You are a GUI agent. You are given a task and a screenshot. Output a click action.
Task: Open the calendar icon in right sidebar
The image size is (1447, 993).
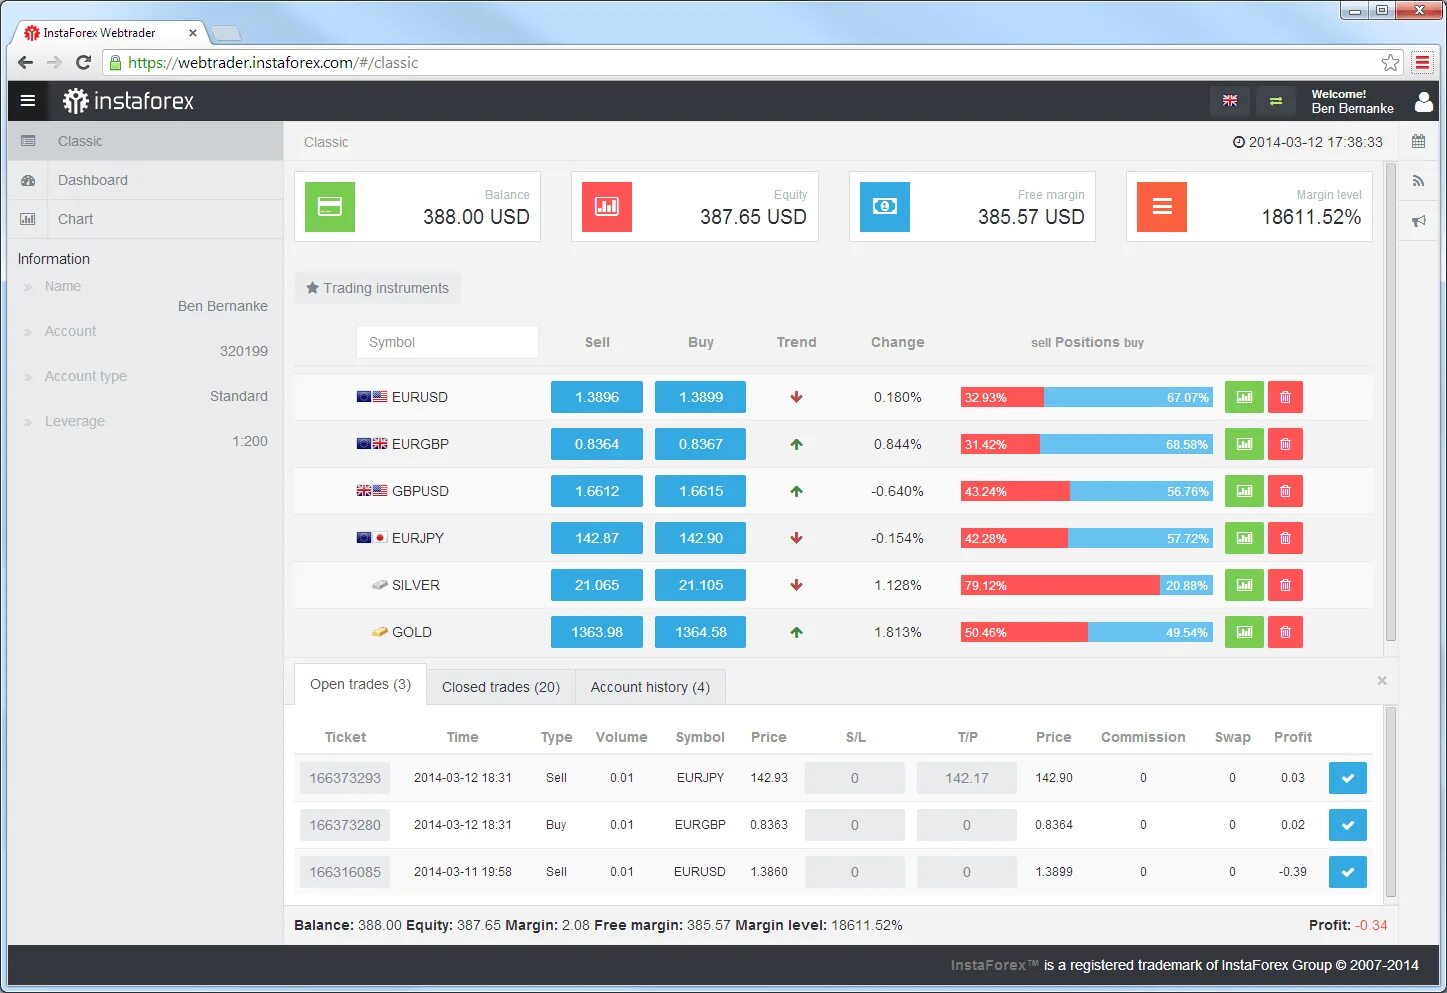pos(1418,142)
